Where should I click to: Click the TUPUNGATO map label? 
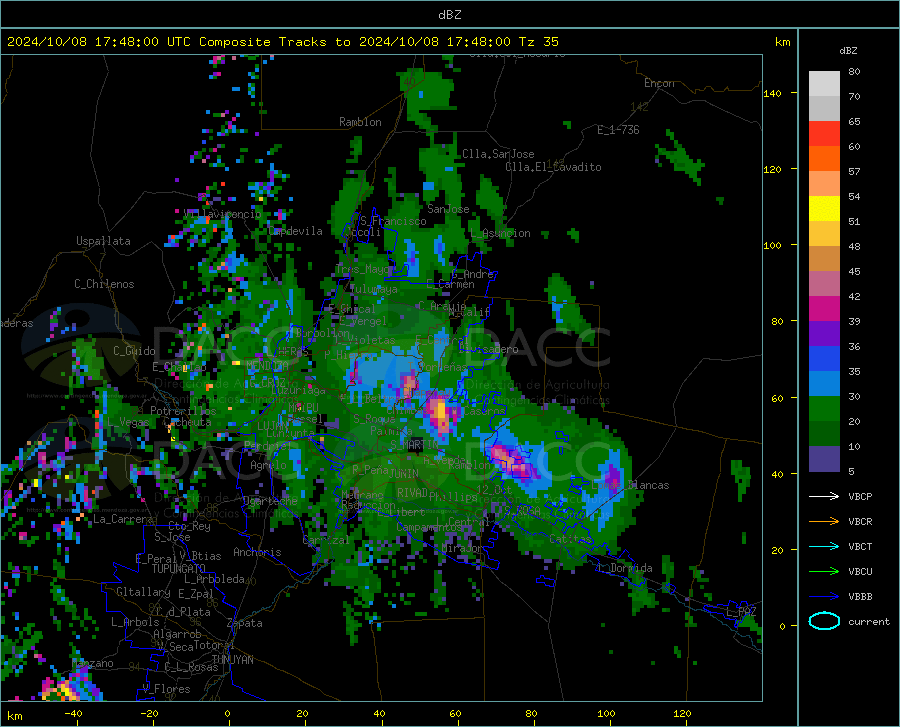[179, 569]
